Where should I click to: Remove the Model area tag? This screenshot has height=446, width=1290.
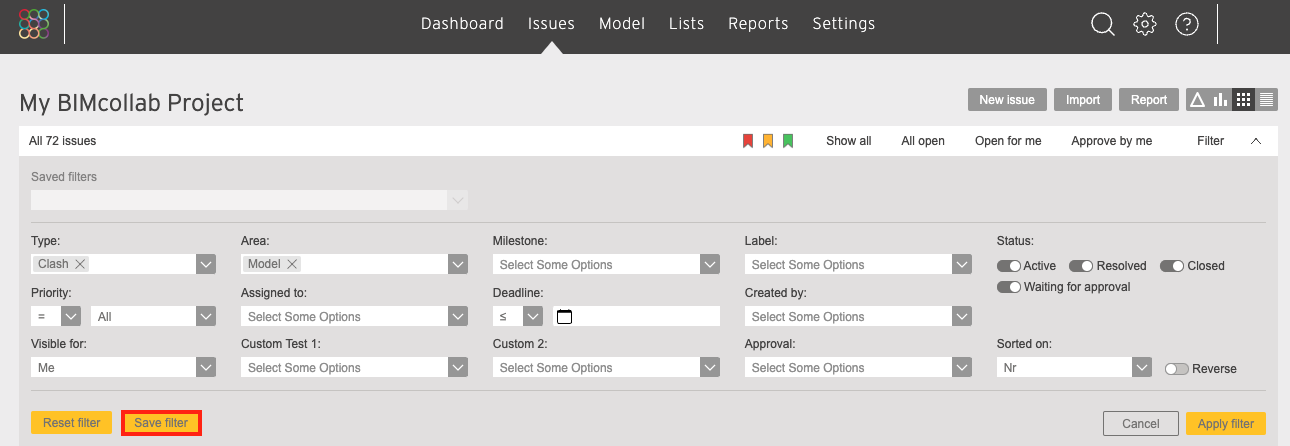(x=292, y=264)
